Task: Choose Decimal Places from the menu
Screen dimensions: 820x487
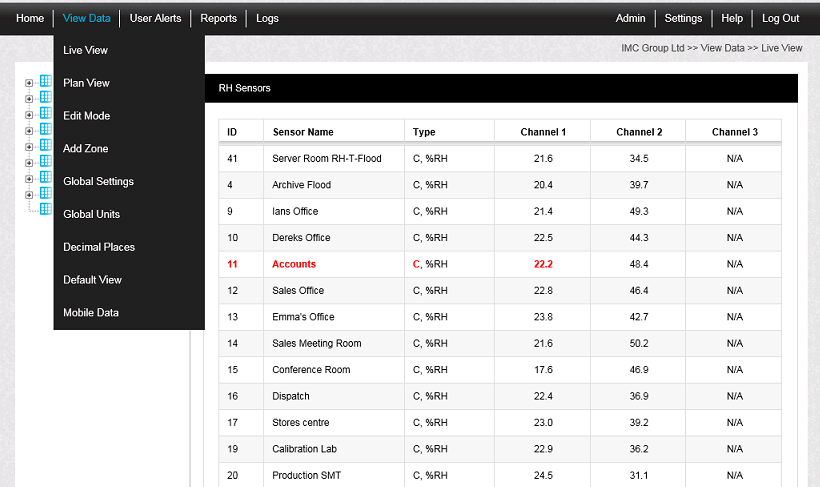Action: 98,247
